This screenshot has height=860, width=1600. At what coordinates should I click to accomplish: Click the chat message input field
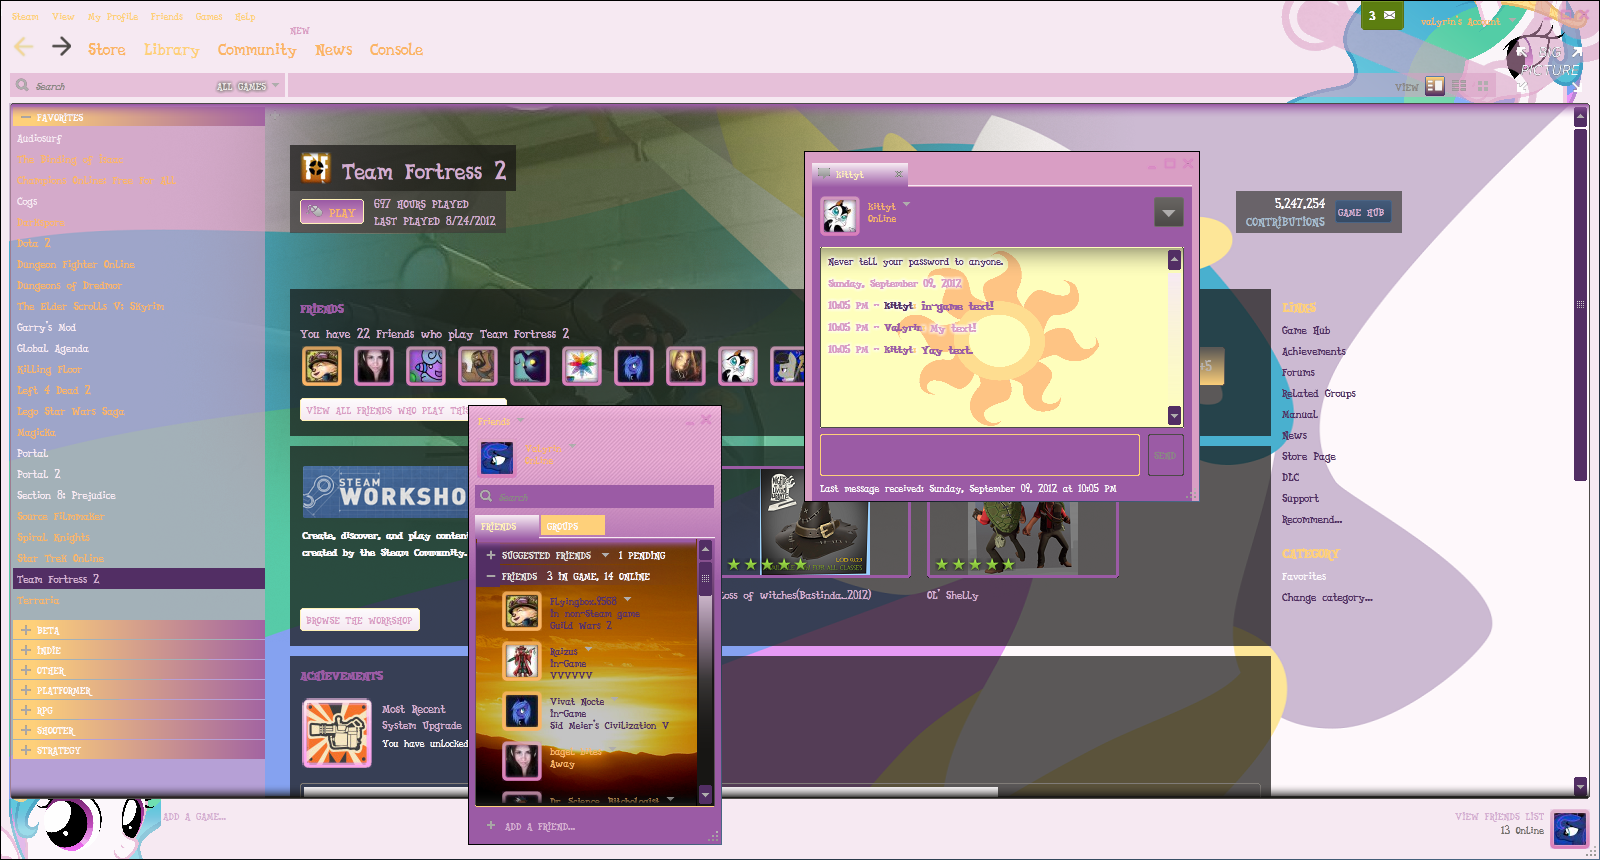click(980, 455)
